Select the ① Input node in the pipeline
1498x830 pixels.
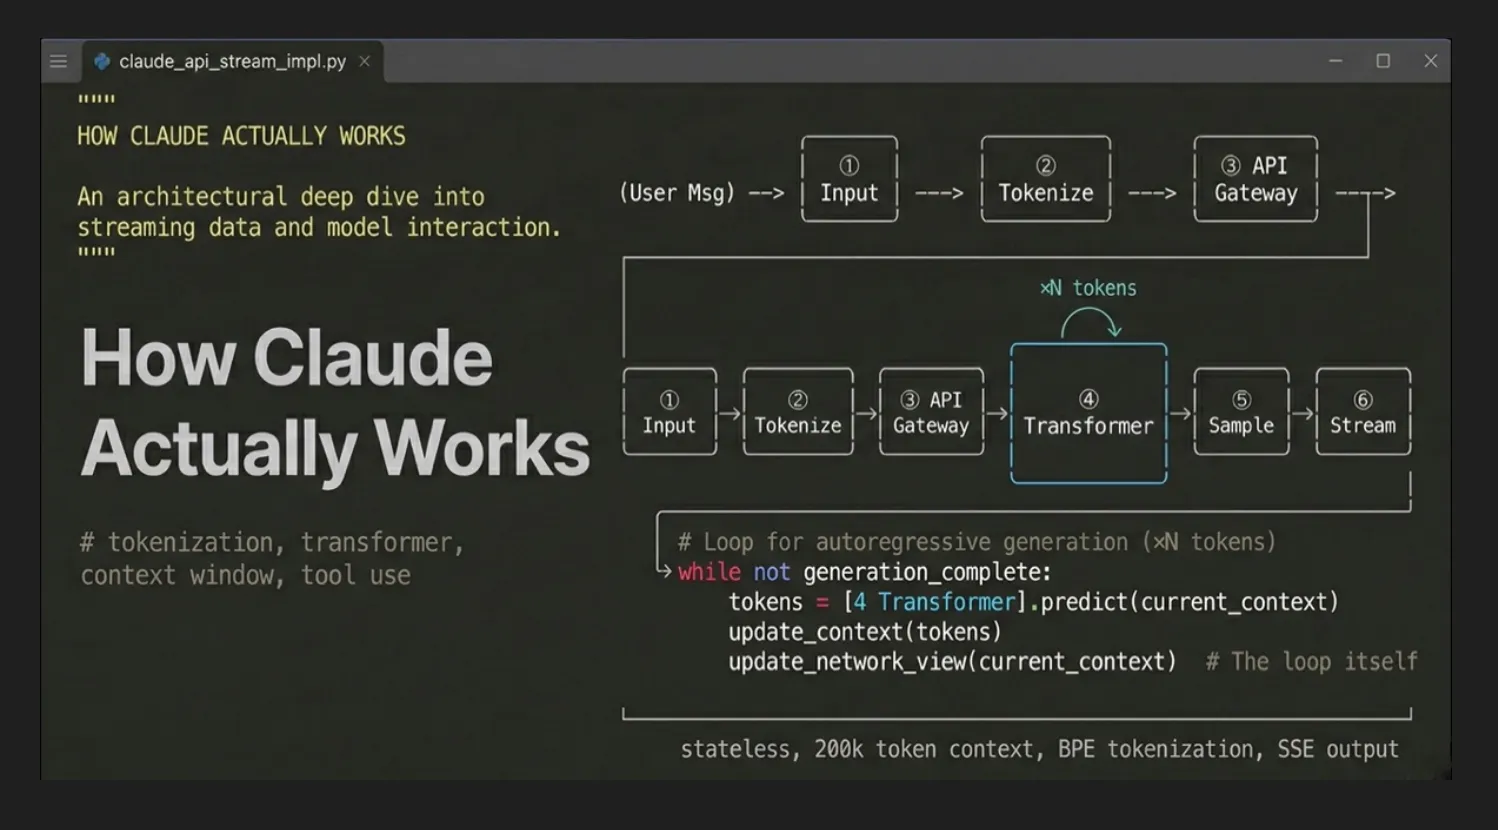(x=849, y=180)
